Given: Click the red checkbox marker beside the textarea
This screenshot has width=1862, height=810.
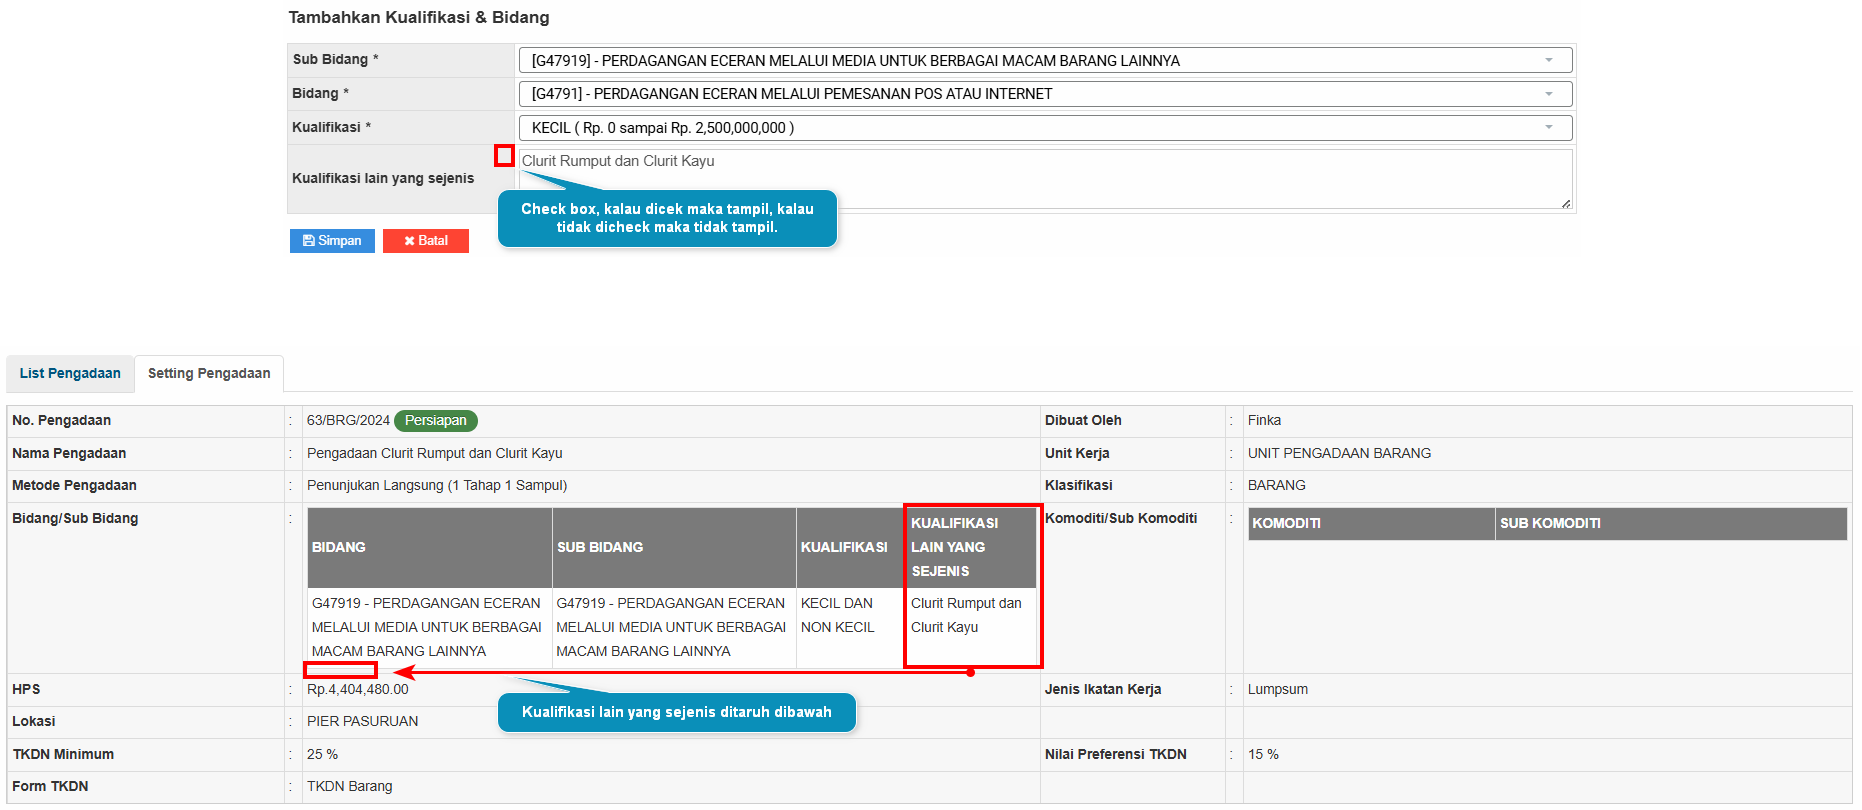Looking at the screenshot, I should (504, 156).
